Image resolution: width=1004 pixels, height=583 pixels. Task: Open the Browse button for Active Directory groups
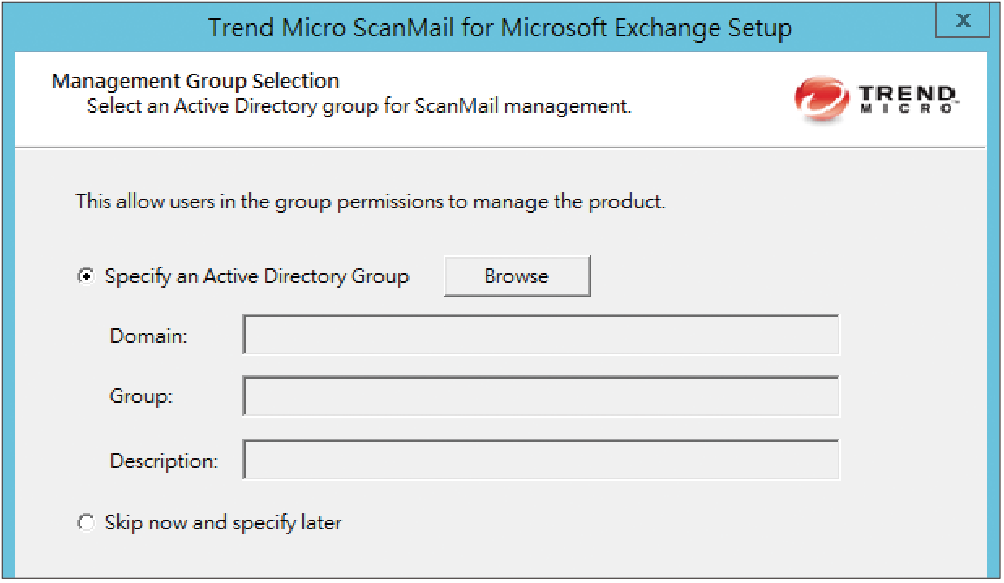[x=517, y=276]
